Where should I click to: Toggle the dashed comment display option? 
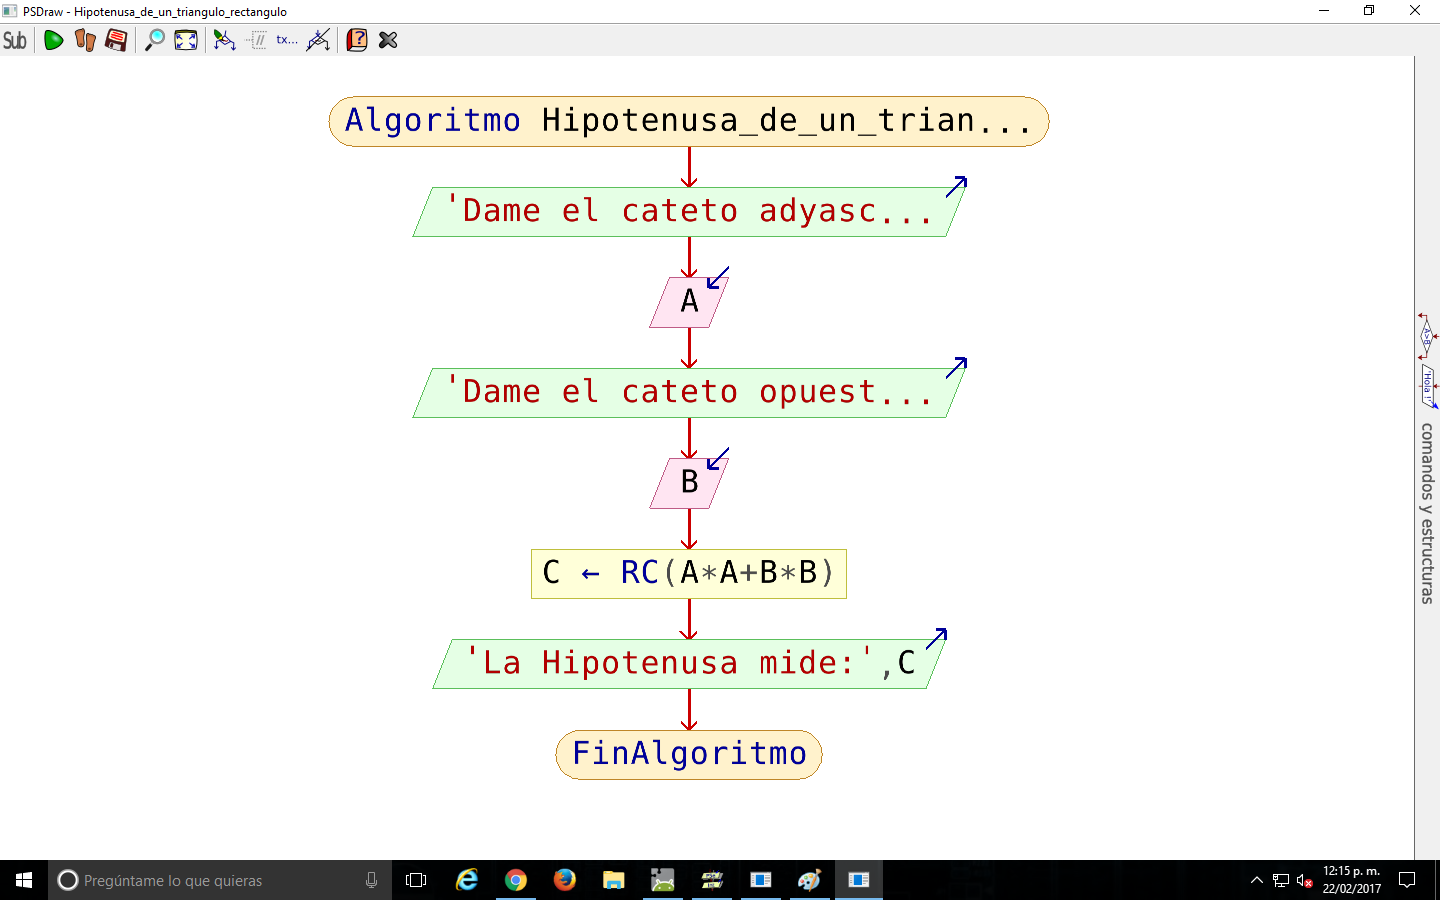coord(257,40)
